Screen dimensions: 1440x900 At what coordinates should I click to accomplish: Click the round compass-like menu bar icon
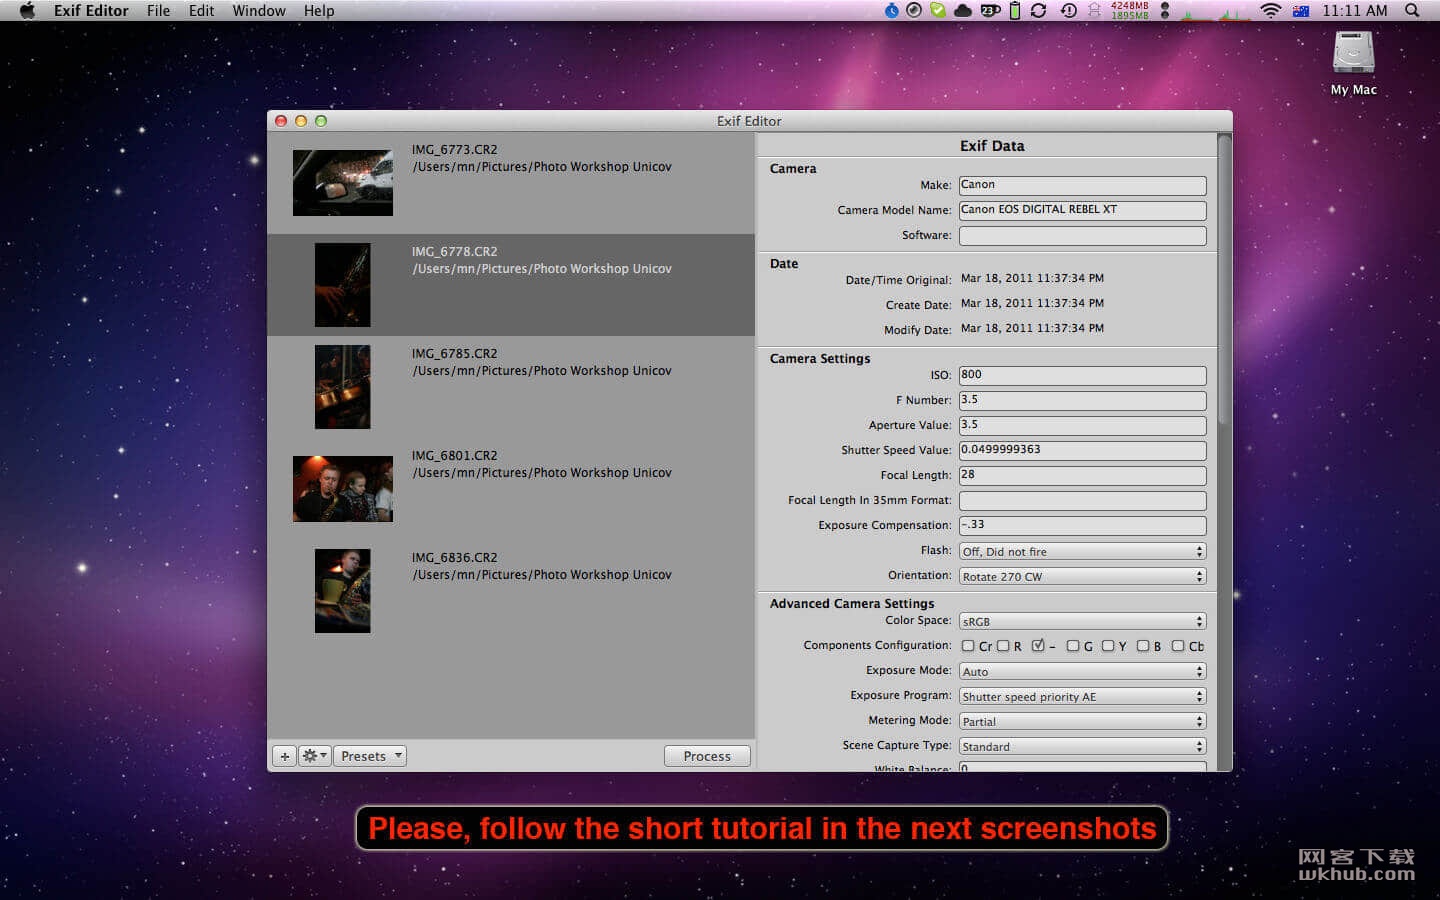914,11
